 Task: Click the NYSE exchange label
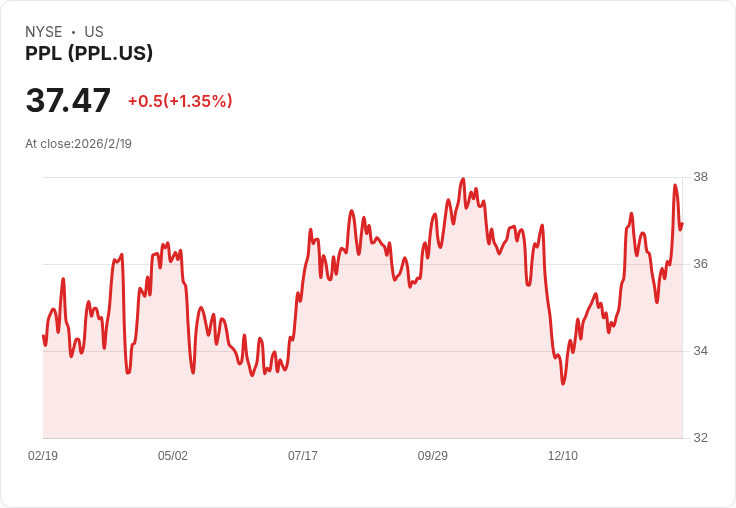point(44,32)
